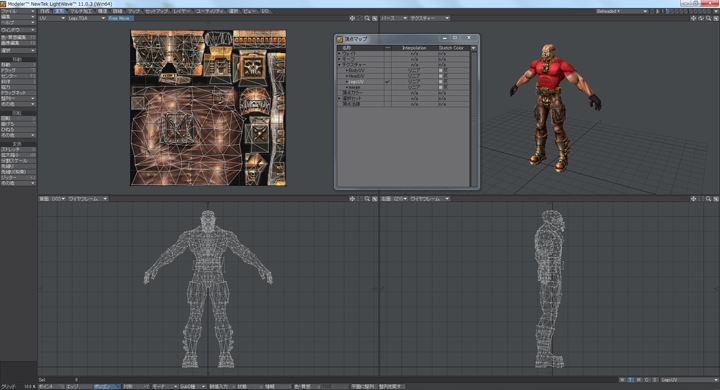
Task: Toggle the checkmark cell on the LegsUV row
Action: tap(388, 82)
